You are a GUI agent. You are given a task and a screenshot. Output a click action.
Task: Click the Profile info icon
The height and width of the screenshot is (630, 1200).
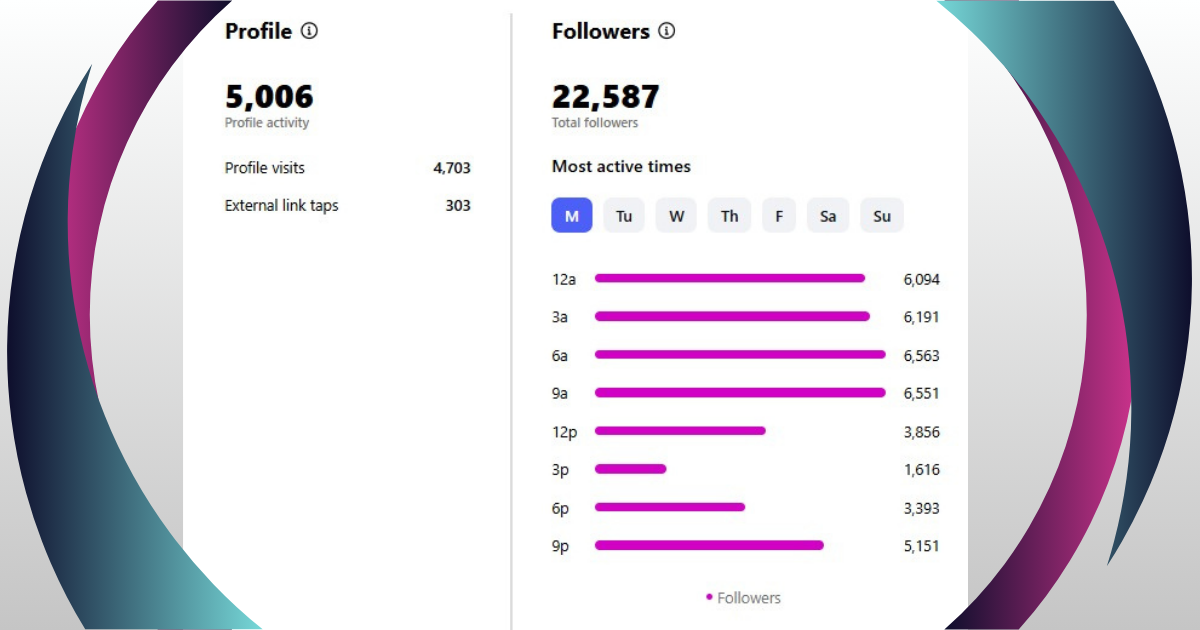click(309, 31)
